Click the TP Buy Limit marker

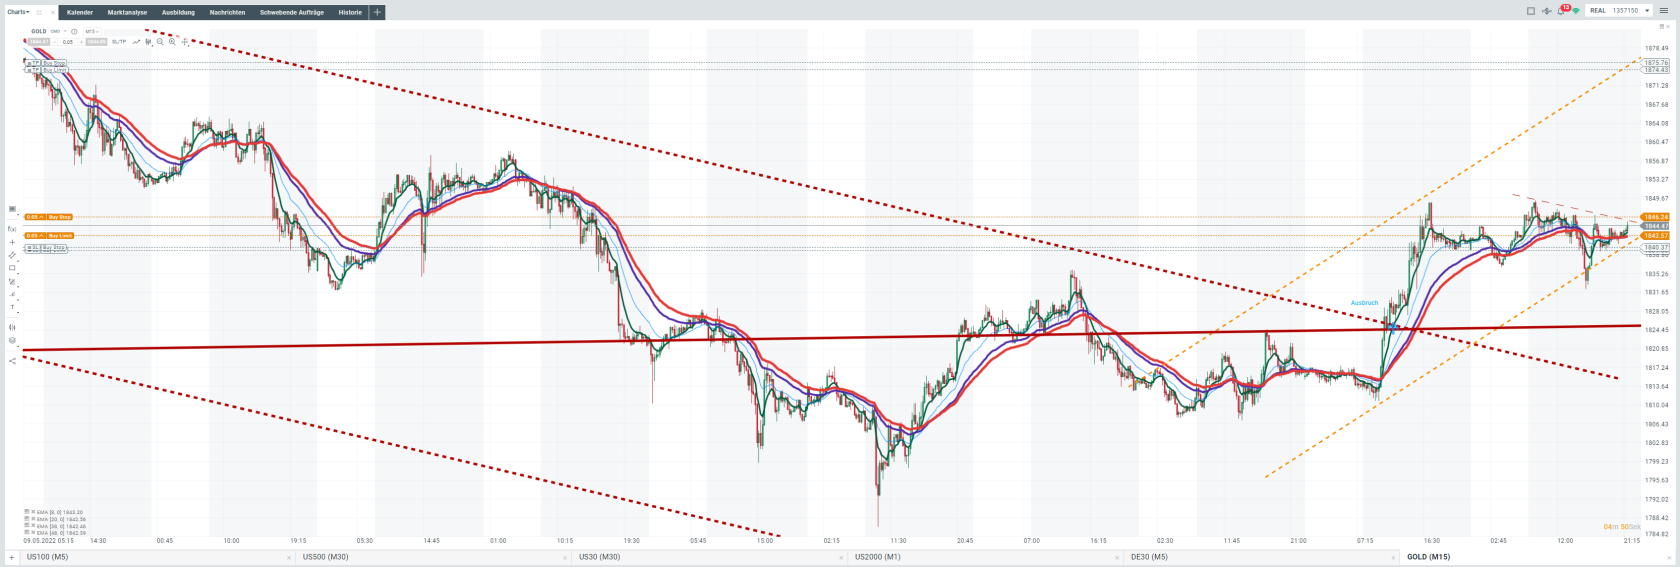pos(47,70)
